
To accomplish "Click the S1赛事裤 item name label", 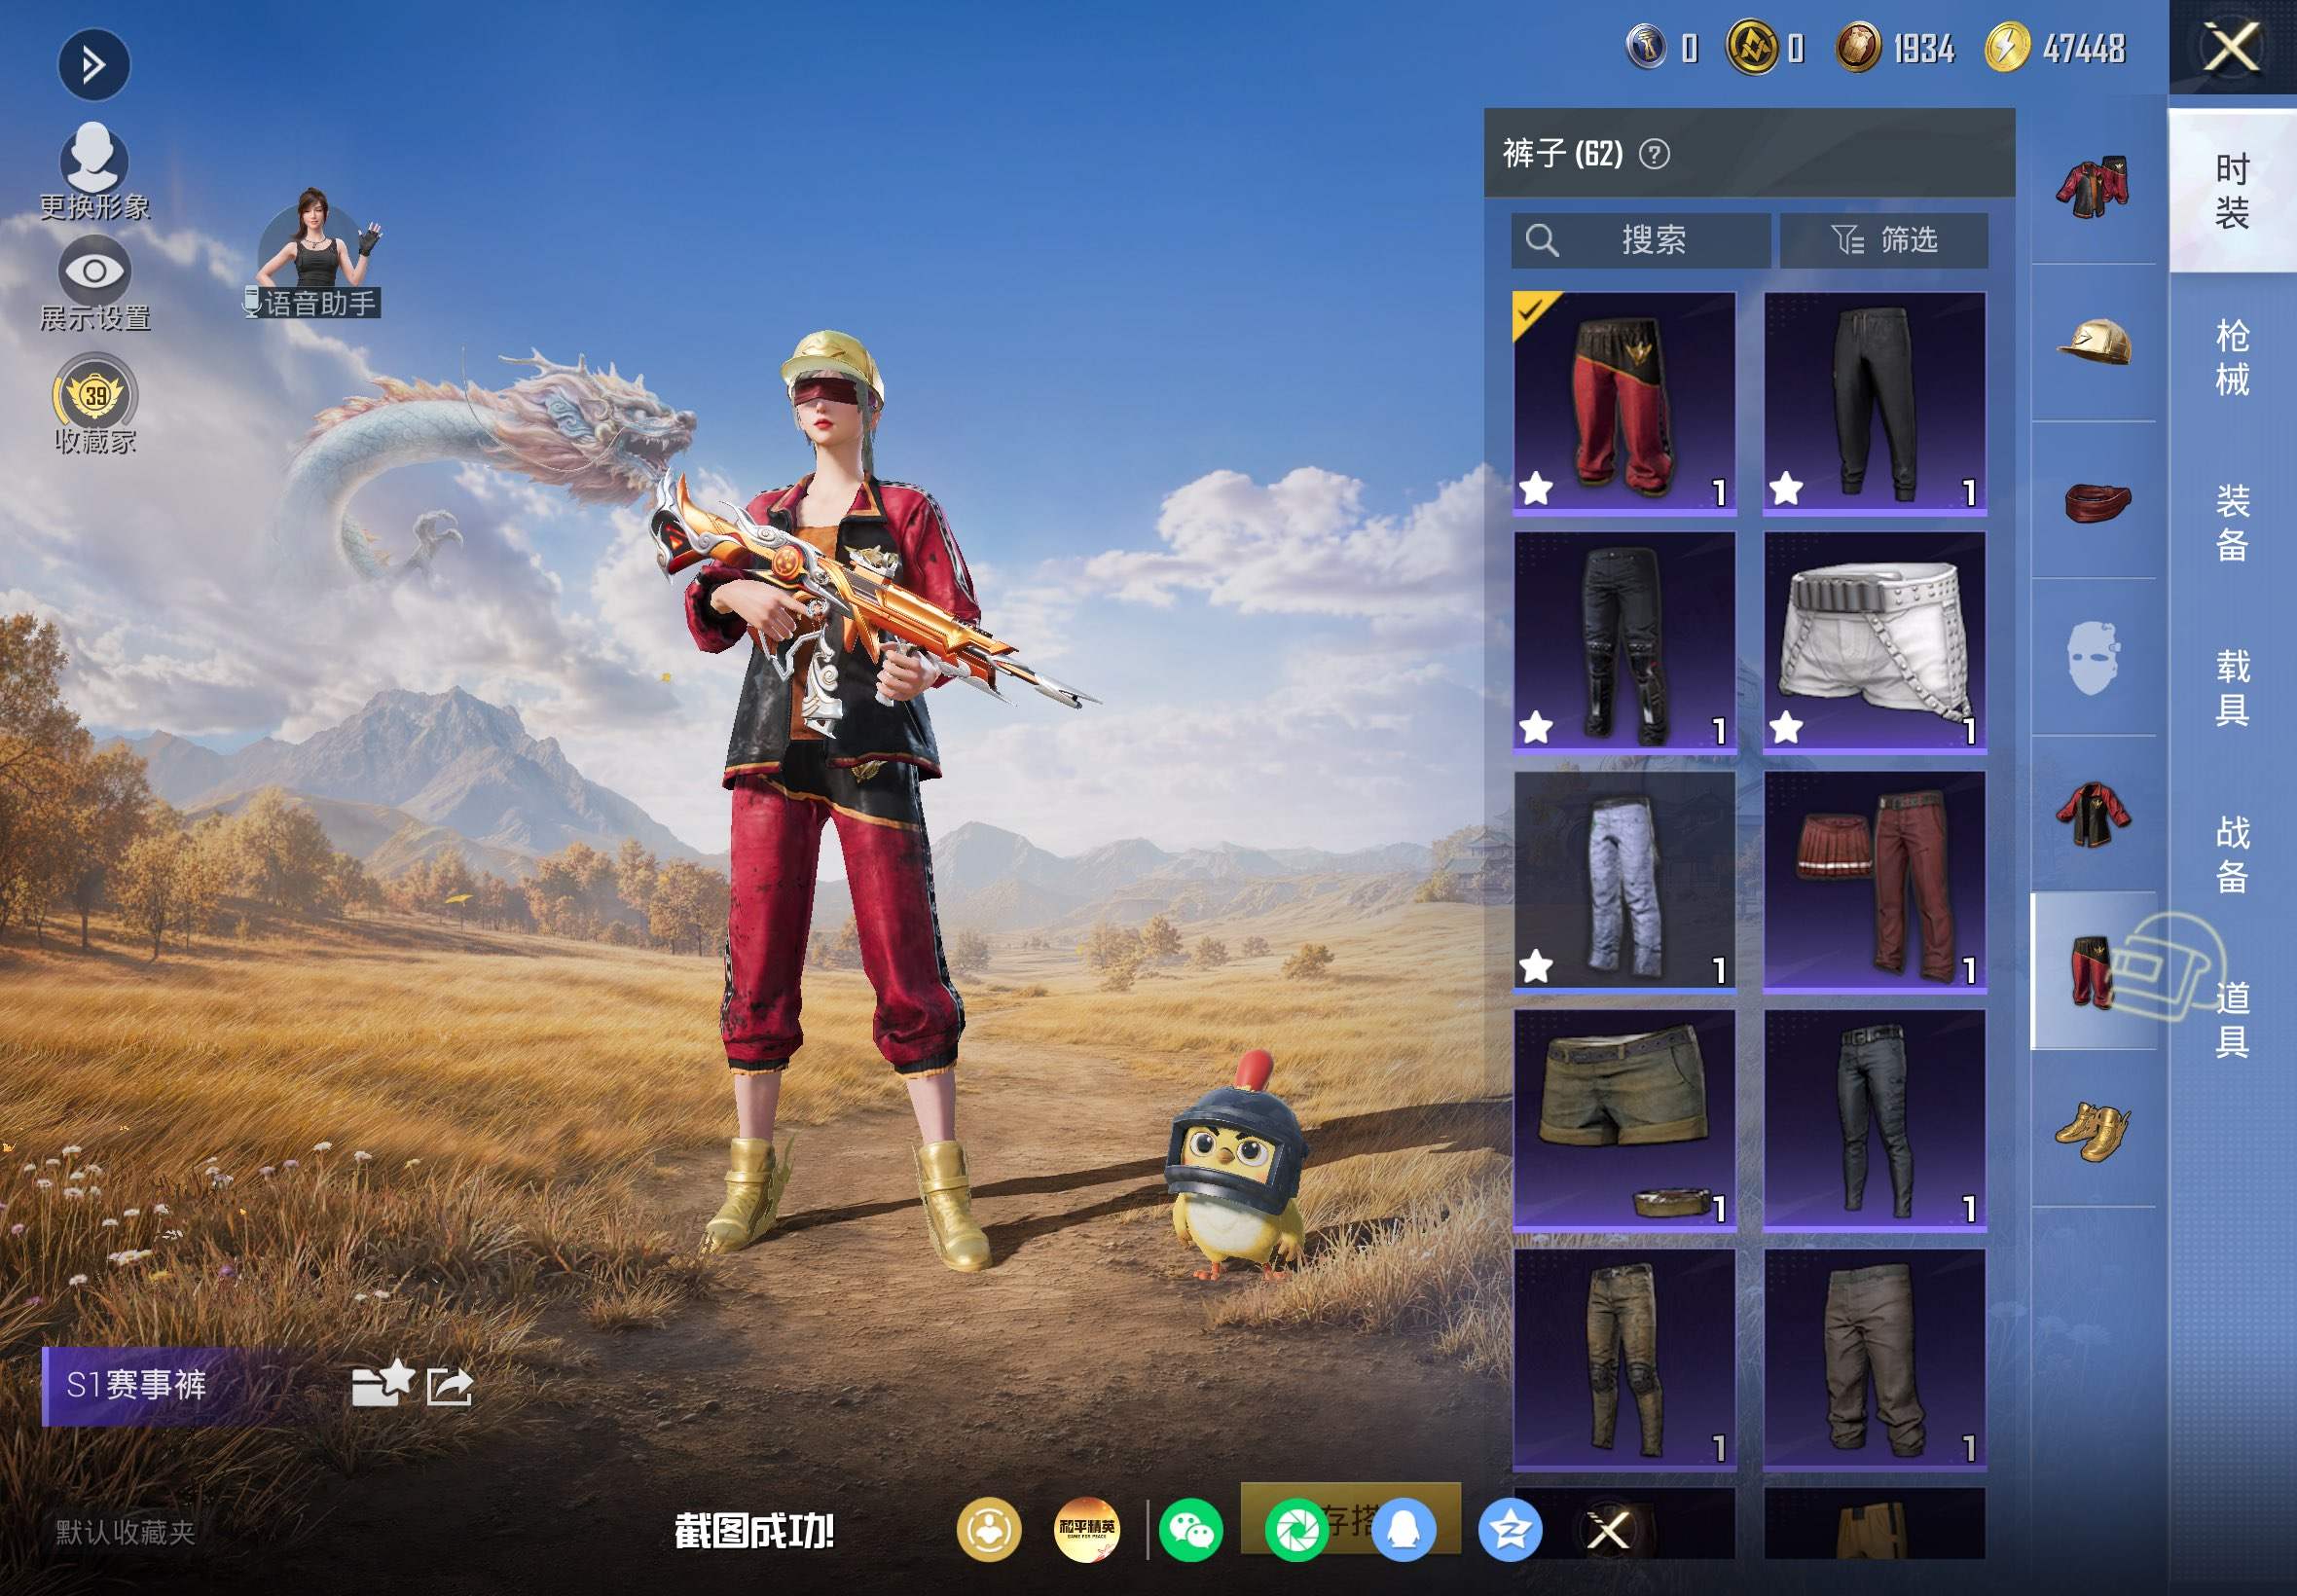I will pos(136,1385).
